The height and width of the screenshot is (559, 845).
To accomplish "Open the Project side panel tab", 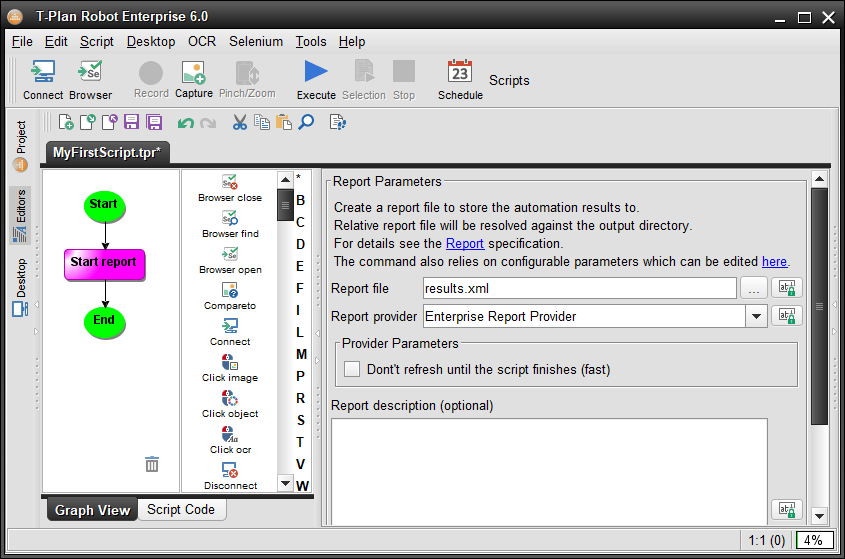I will (x=21, y=145).
